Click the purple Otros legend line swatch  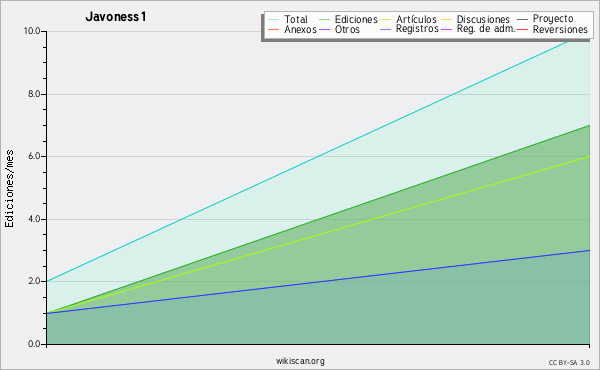(x=324, y=29)
